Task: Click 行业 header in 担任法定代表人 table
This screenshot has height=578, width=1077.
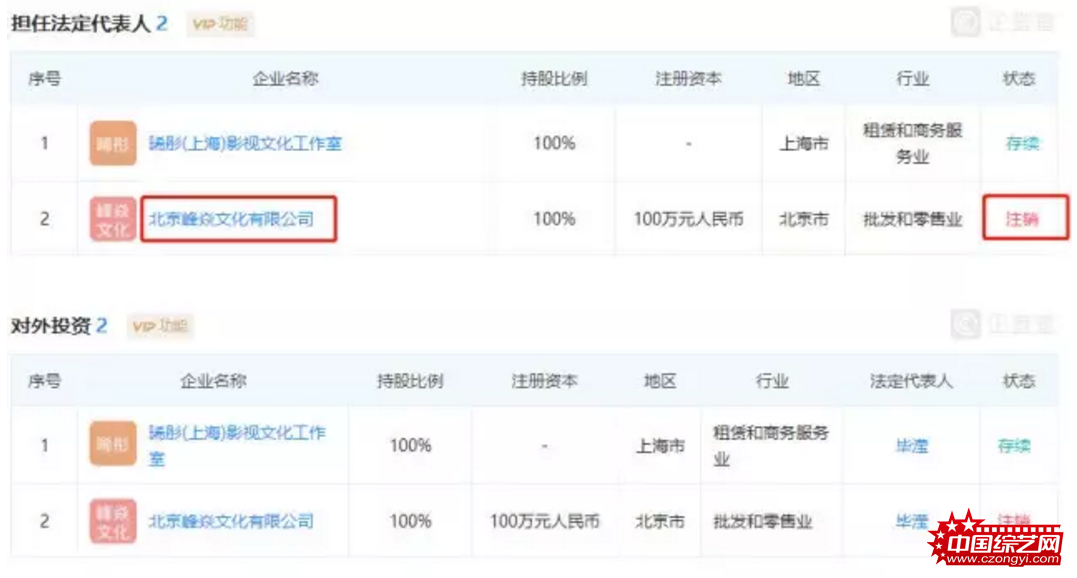Action: point(913,79)
